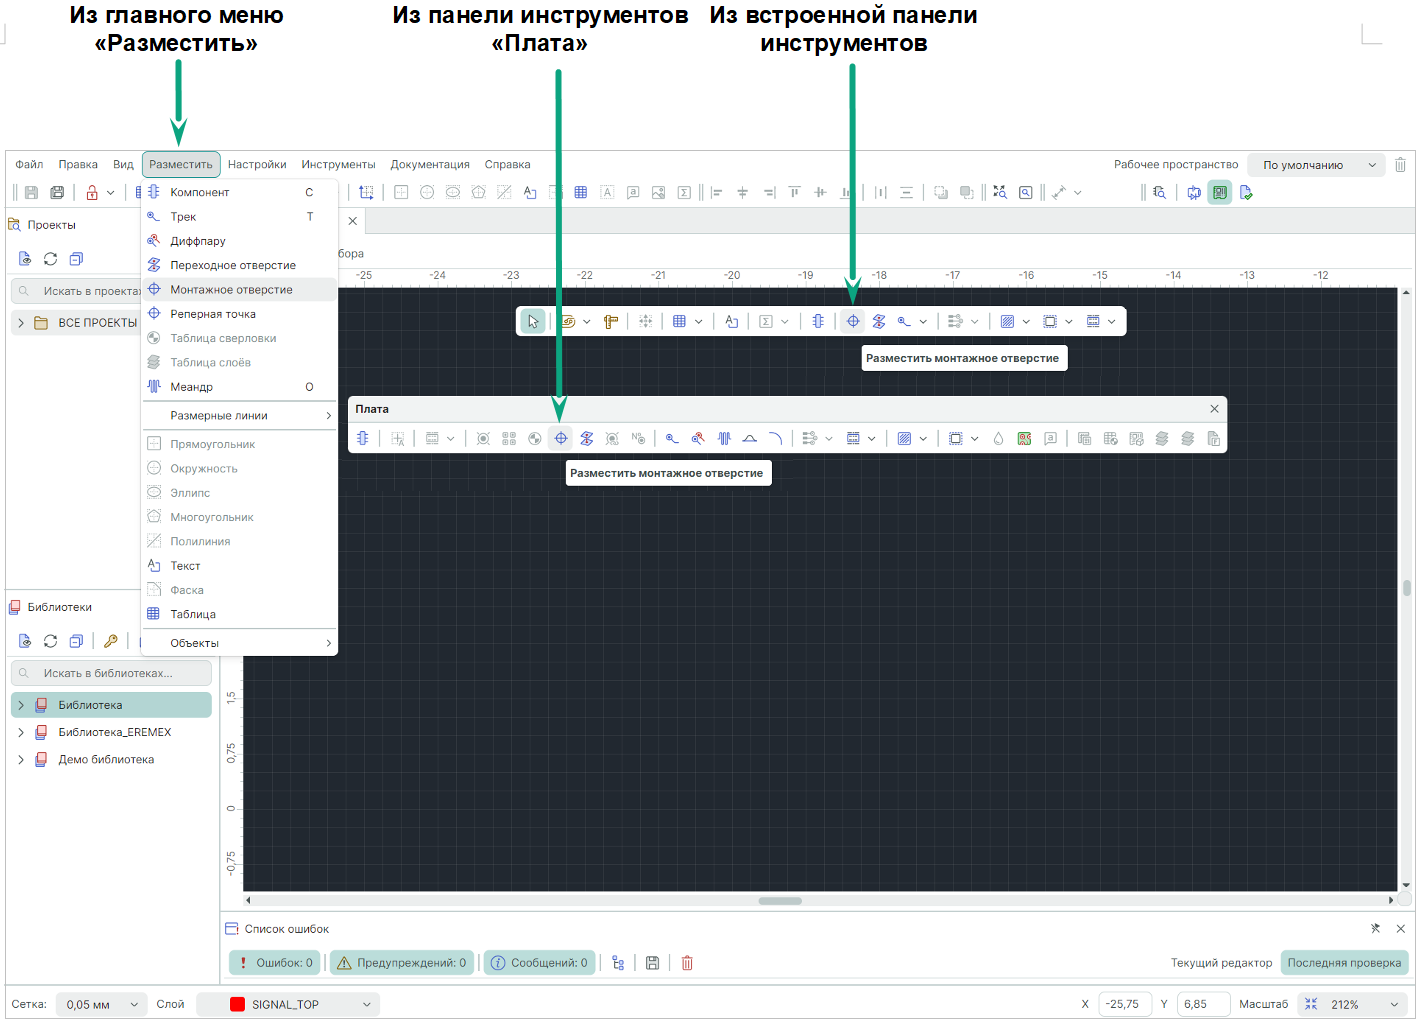Click the trash icon beside workspace selector
Screen dimensions: 1417x1021
(x=1400, y=165)
